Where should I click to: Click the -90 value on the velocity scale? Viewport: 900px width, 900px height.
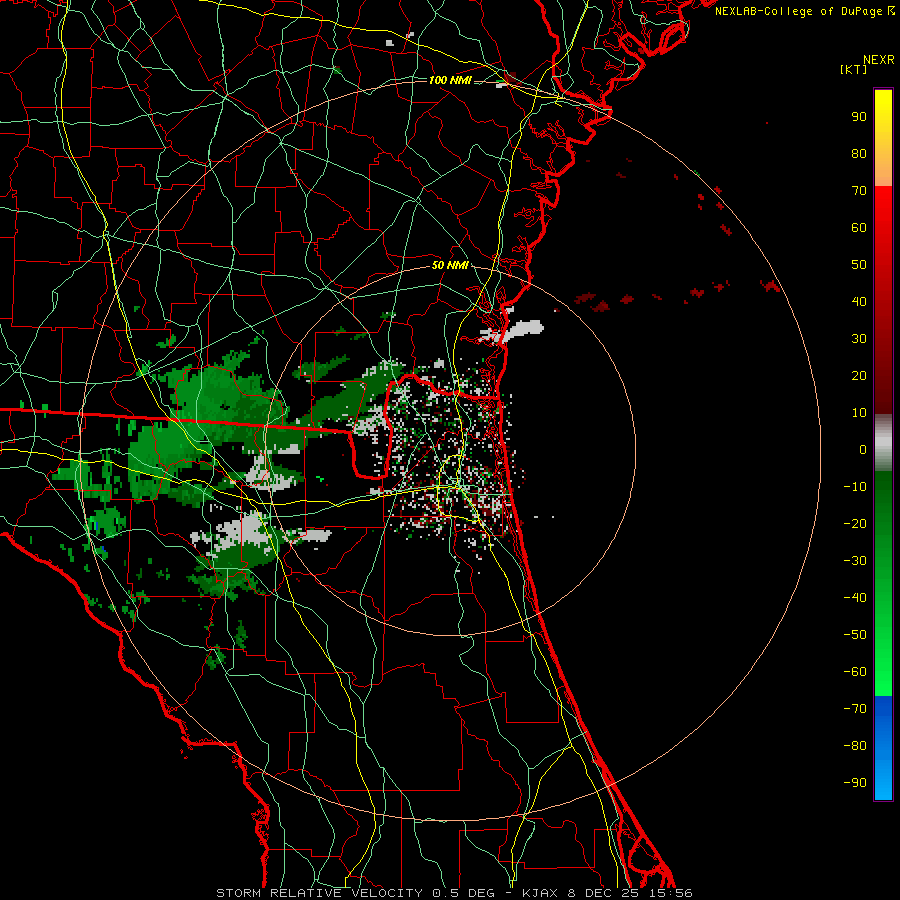[855, 783]
